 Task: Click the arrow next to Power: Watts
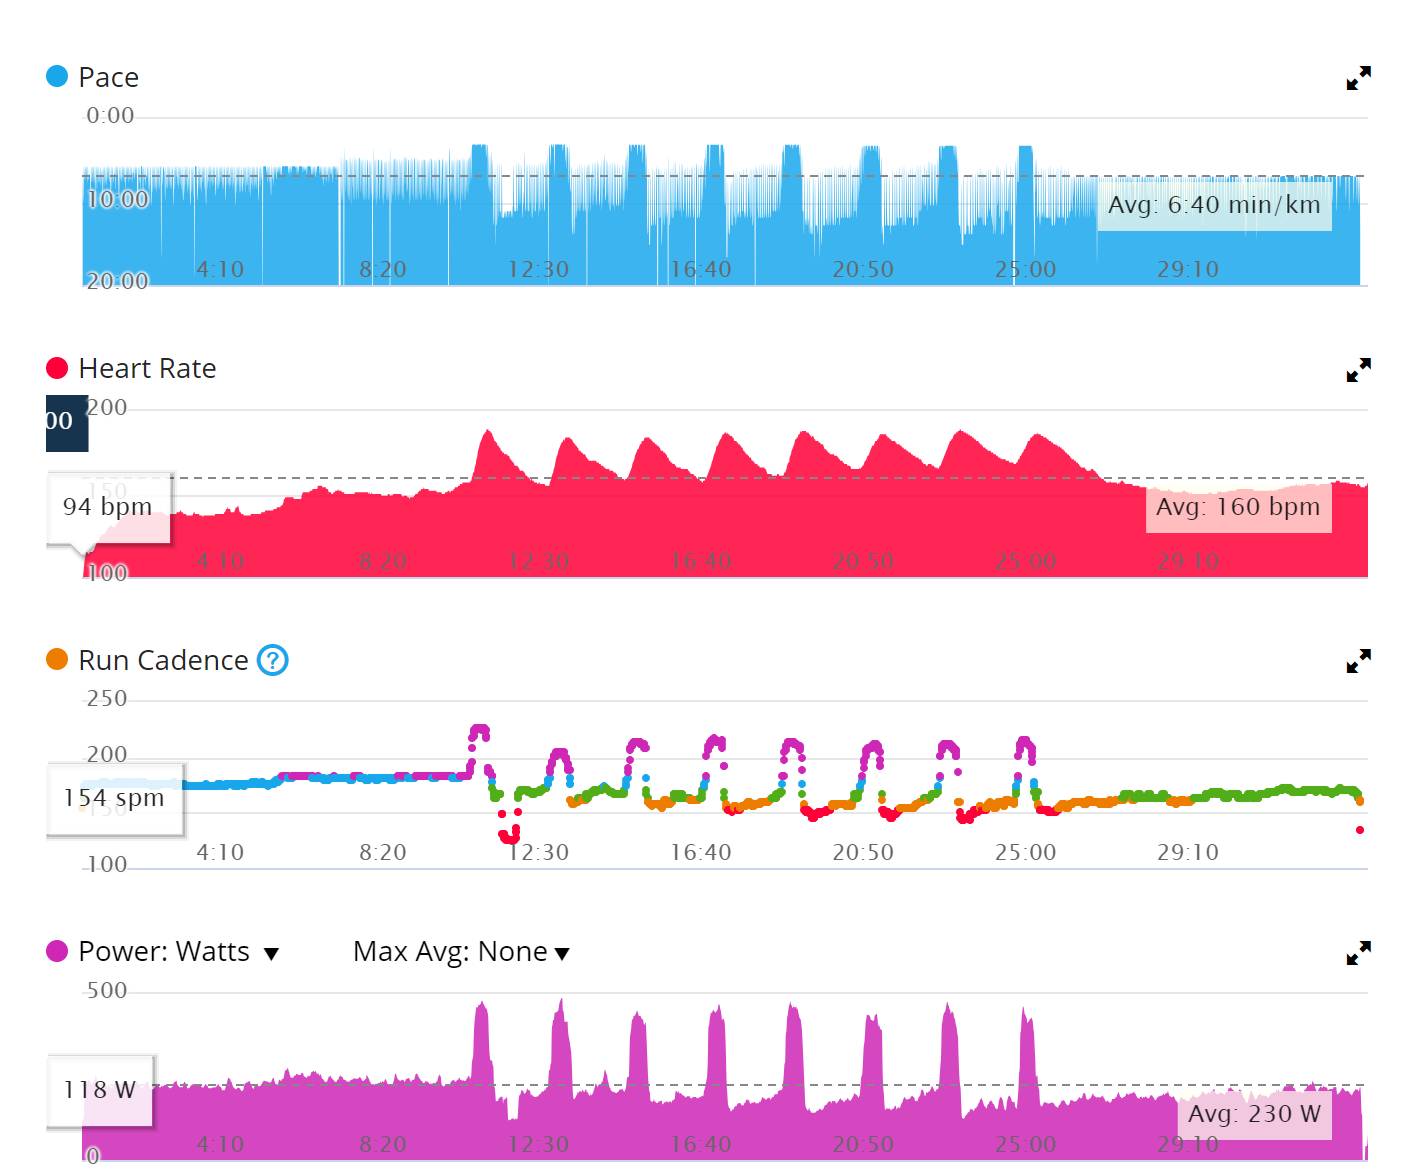pyautogui.click(x=271, y=954)
